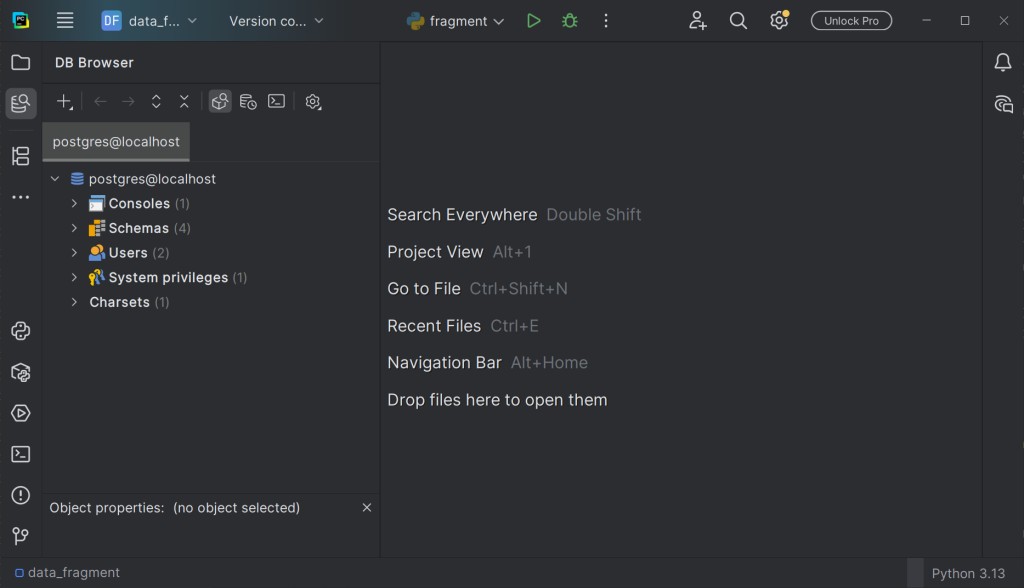This screenshot has width=1024, height=588.
Task: Click the green Run button
Action: tap(534, 21)
